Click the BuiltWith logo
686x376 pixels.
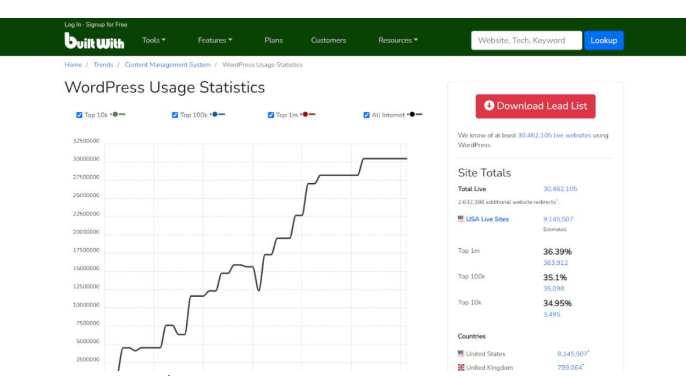pyautogui.click(x=94, y=41)
